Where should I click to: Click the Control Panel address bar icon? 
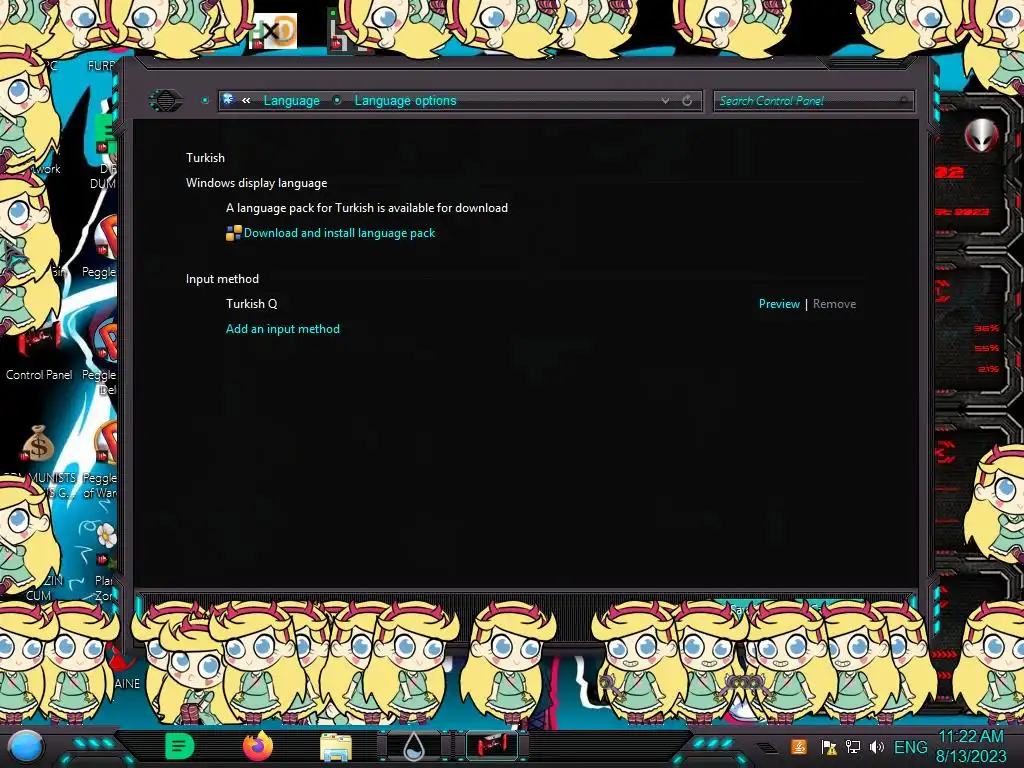point(229,100)
